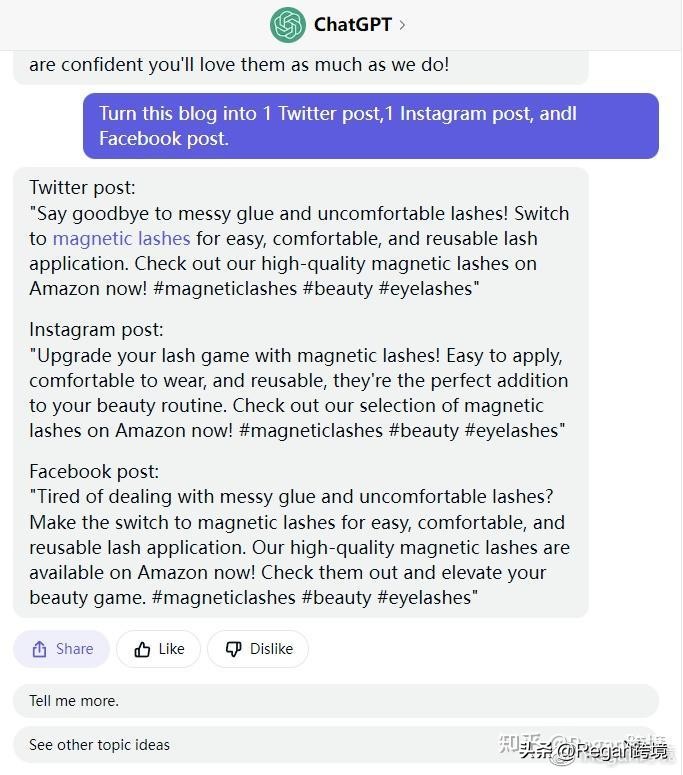Expand the chevron beside the ChatGPT title

(x=402, y=25)
